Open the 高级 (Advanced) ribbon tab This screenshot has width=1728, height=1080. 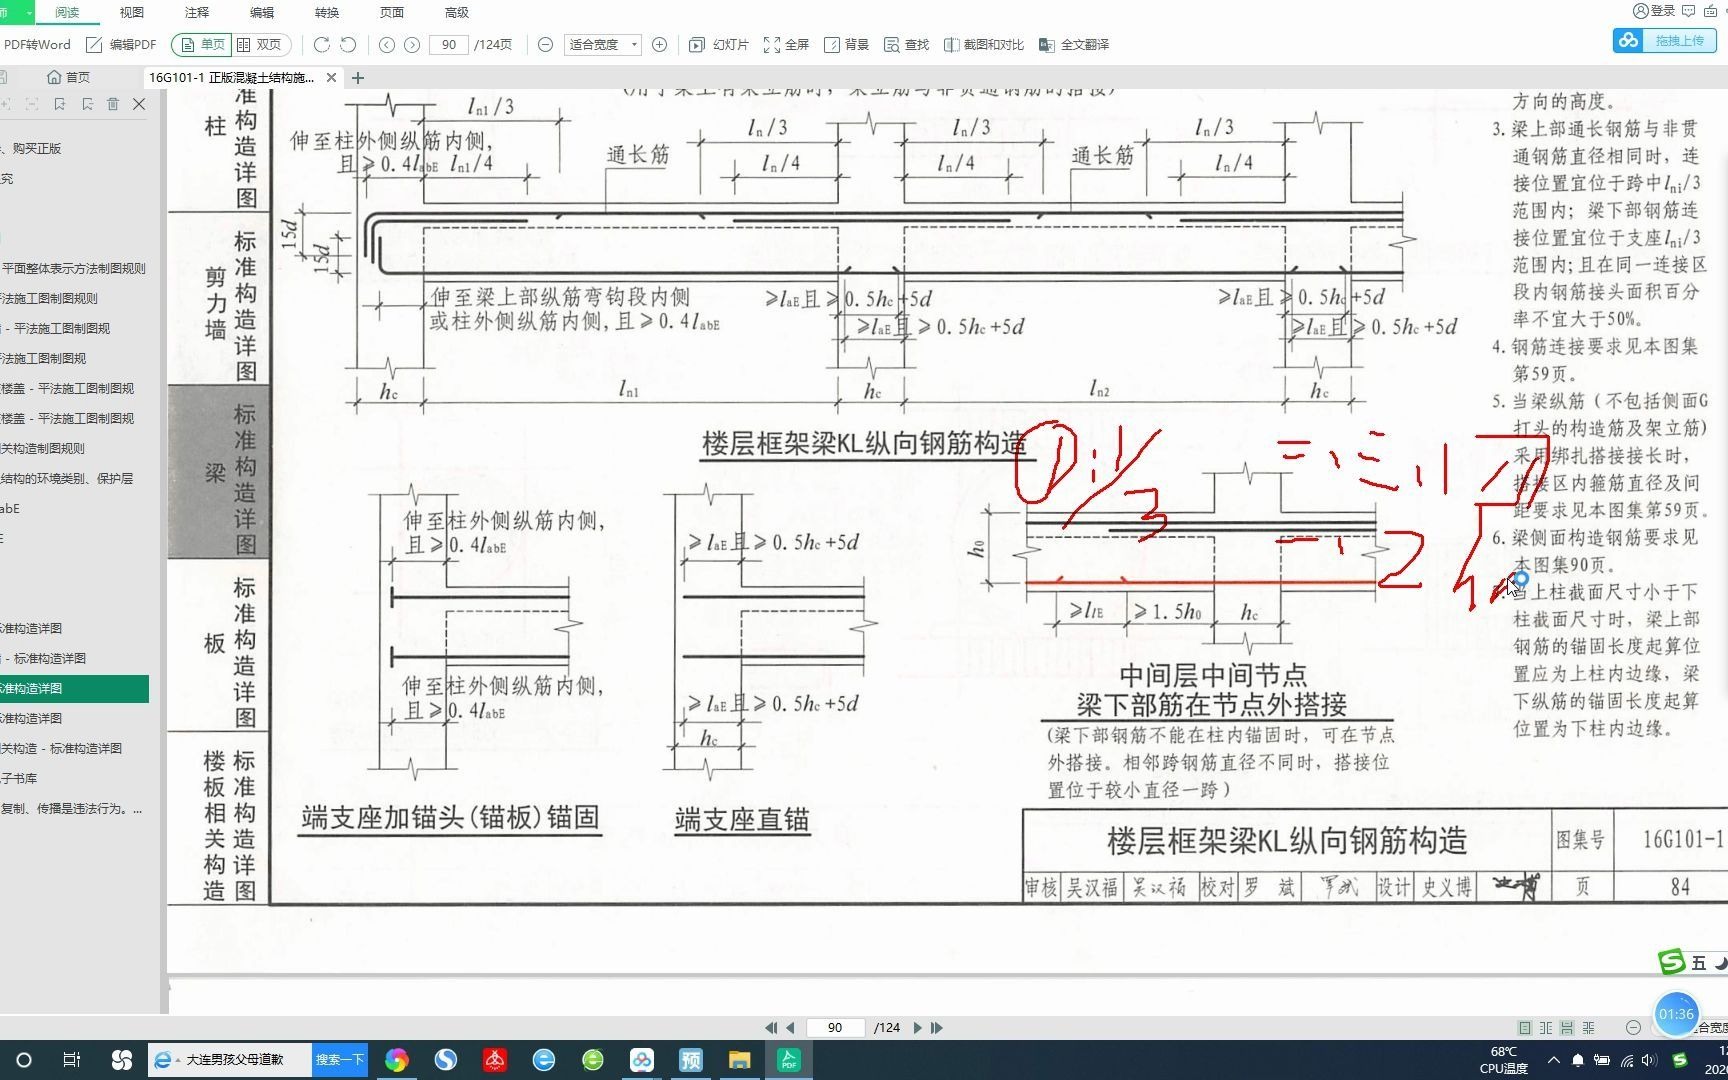click(457, 12)
